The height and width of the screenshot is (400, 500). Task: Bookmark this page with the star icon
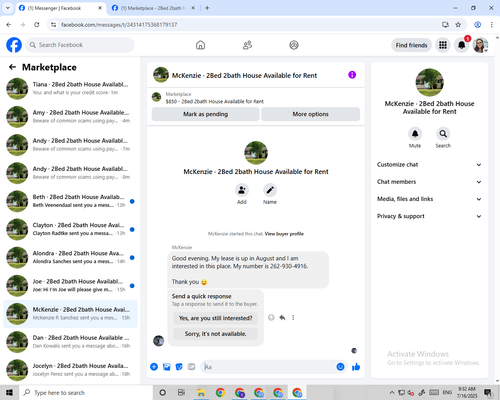coord(458,25)
